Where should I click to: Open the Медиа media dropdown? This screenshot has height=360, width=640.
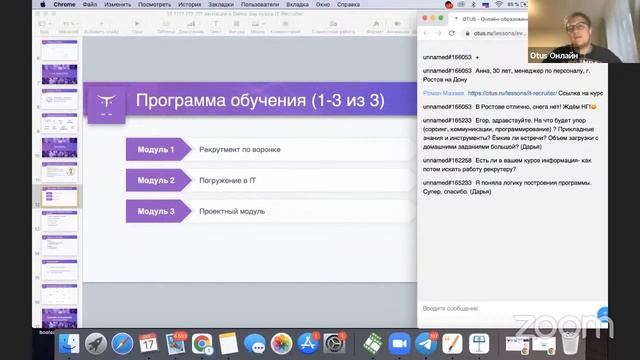(257, 26)
